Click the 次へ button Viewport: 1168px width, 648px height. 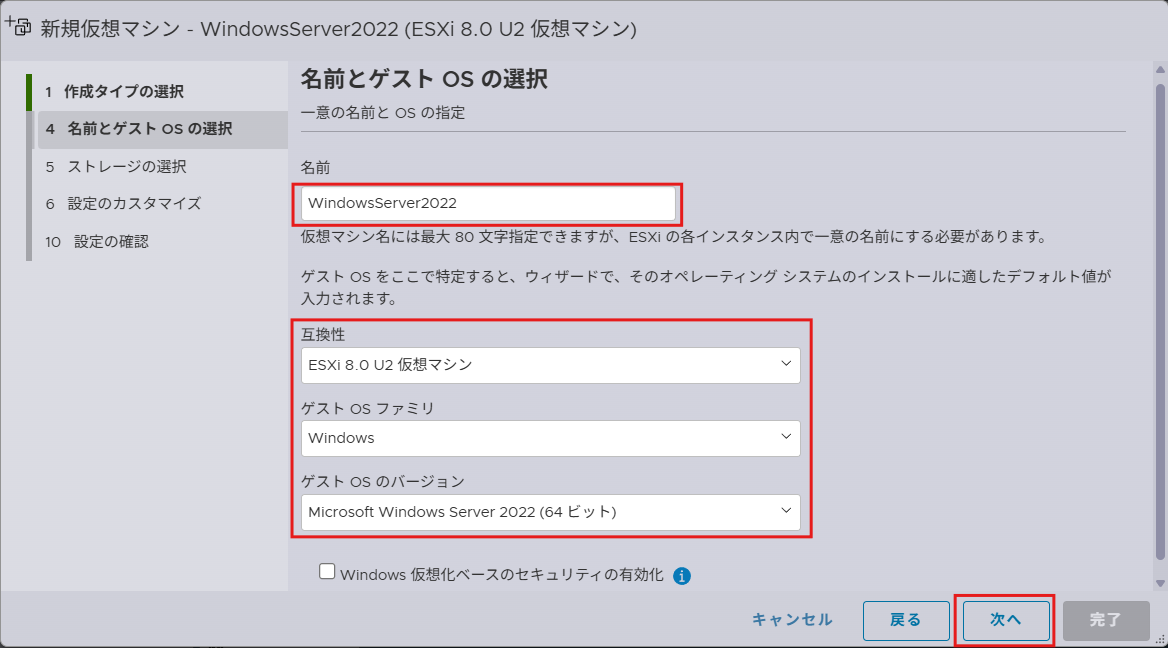pos(1006,620)
